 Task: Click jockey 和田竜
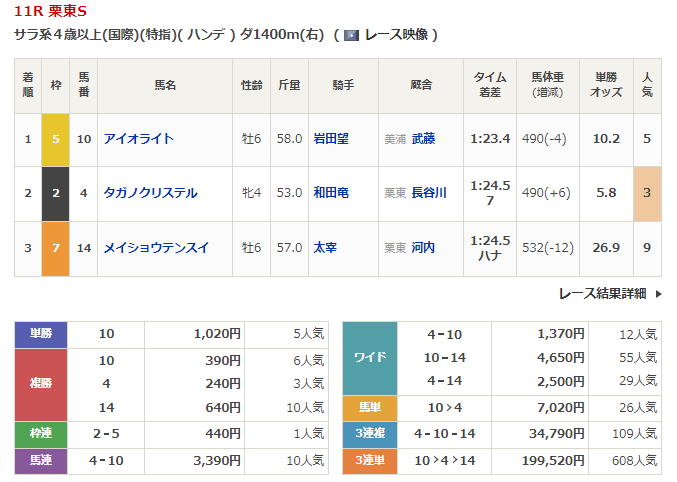[330, 193]
